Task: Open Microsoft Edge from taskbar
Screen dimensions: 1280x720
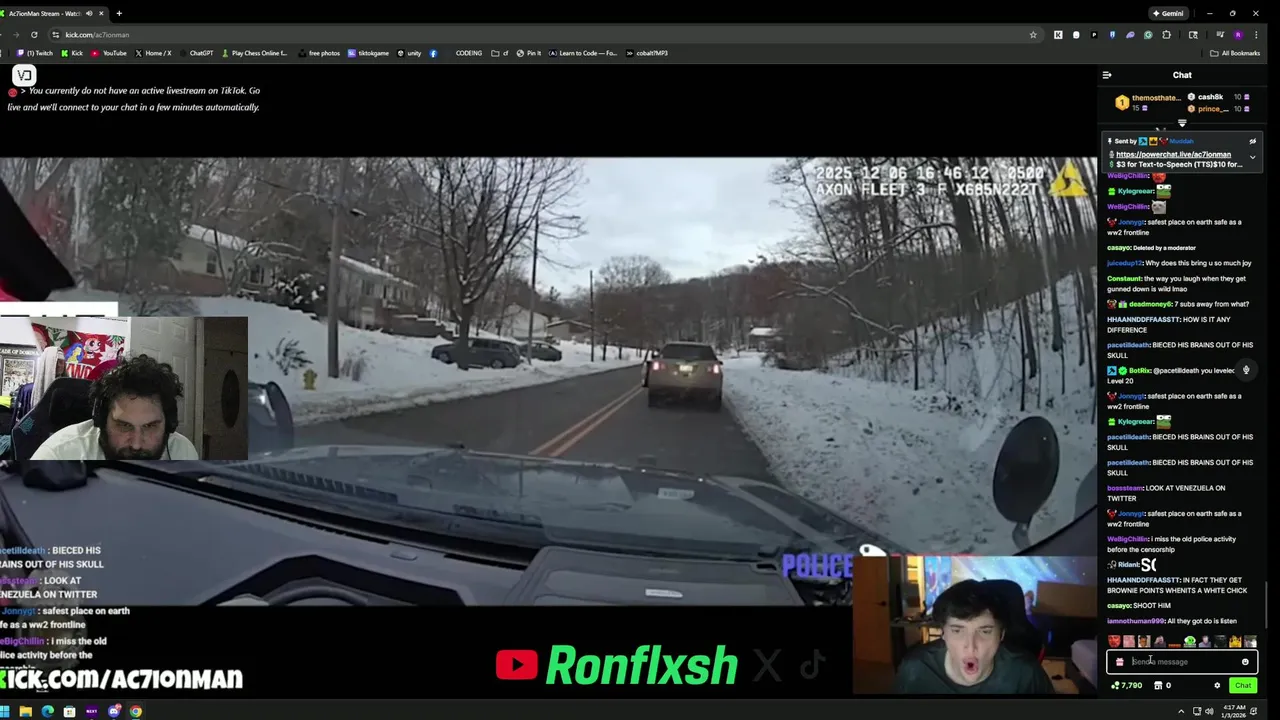Action: point(48,712)
